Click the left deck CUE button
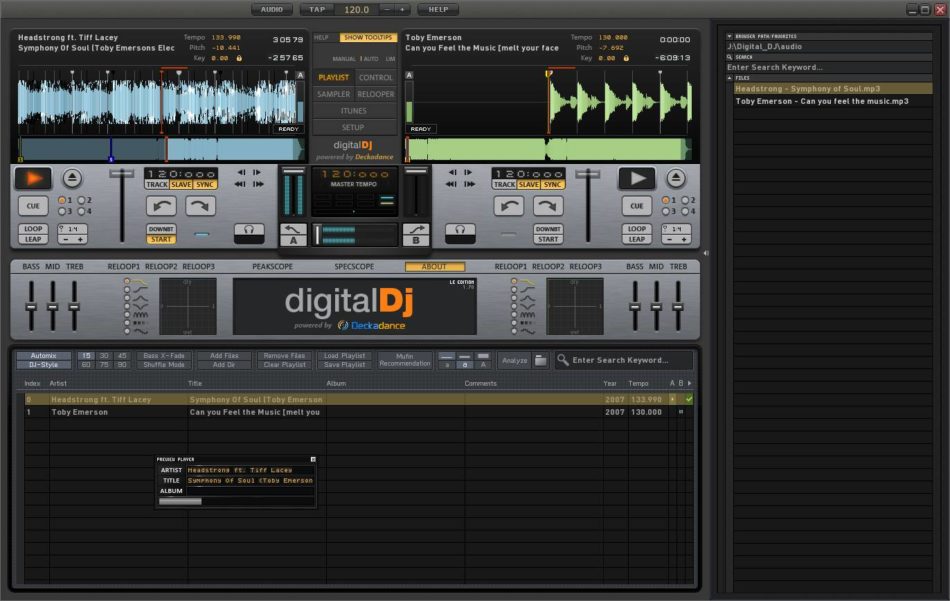The width and height of the screenshot is (950, 601). (x=33, y=206)
